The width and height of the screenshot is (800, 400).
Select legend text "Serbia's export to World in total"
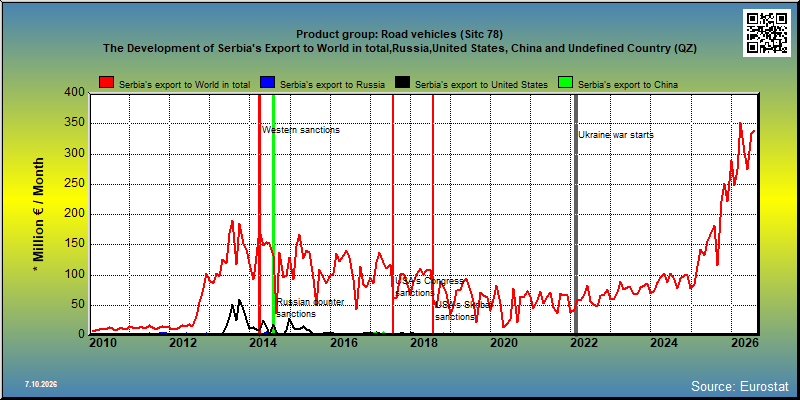[184, 85]
